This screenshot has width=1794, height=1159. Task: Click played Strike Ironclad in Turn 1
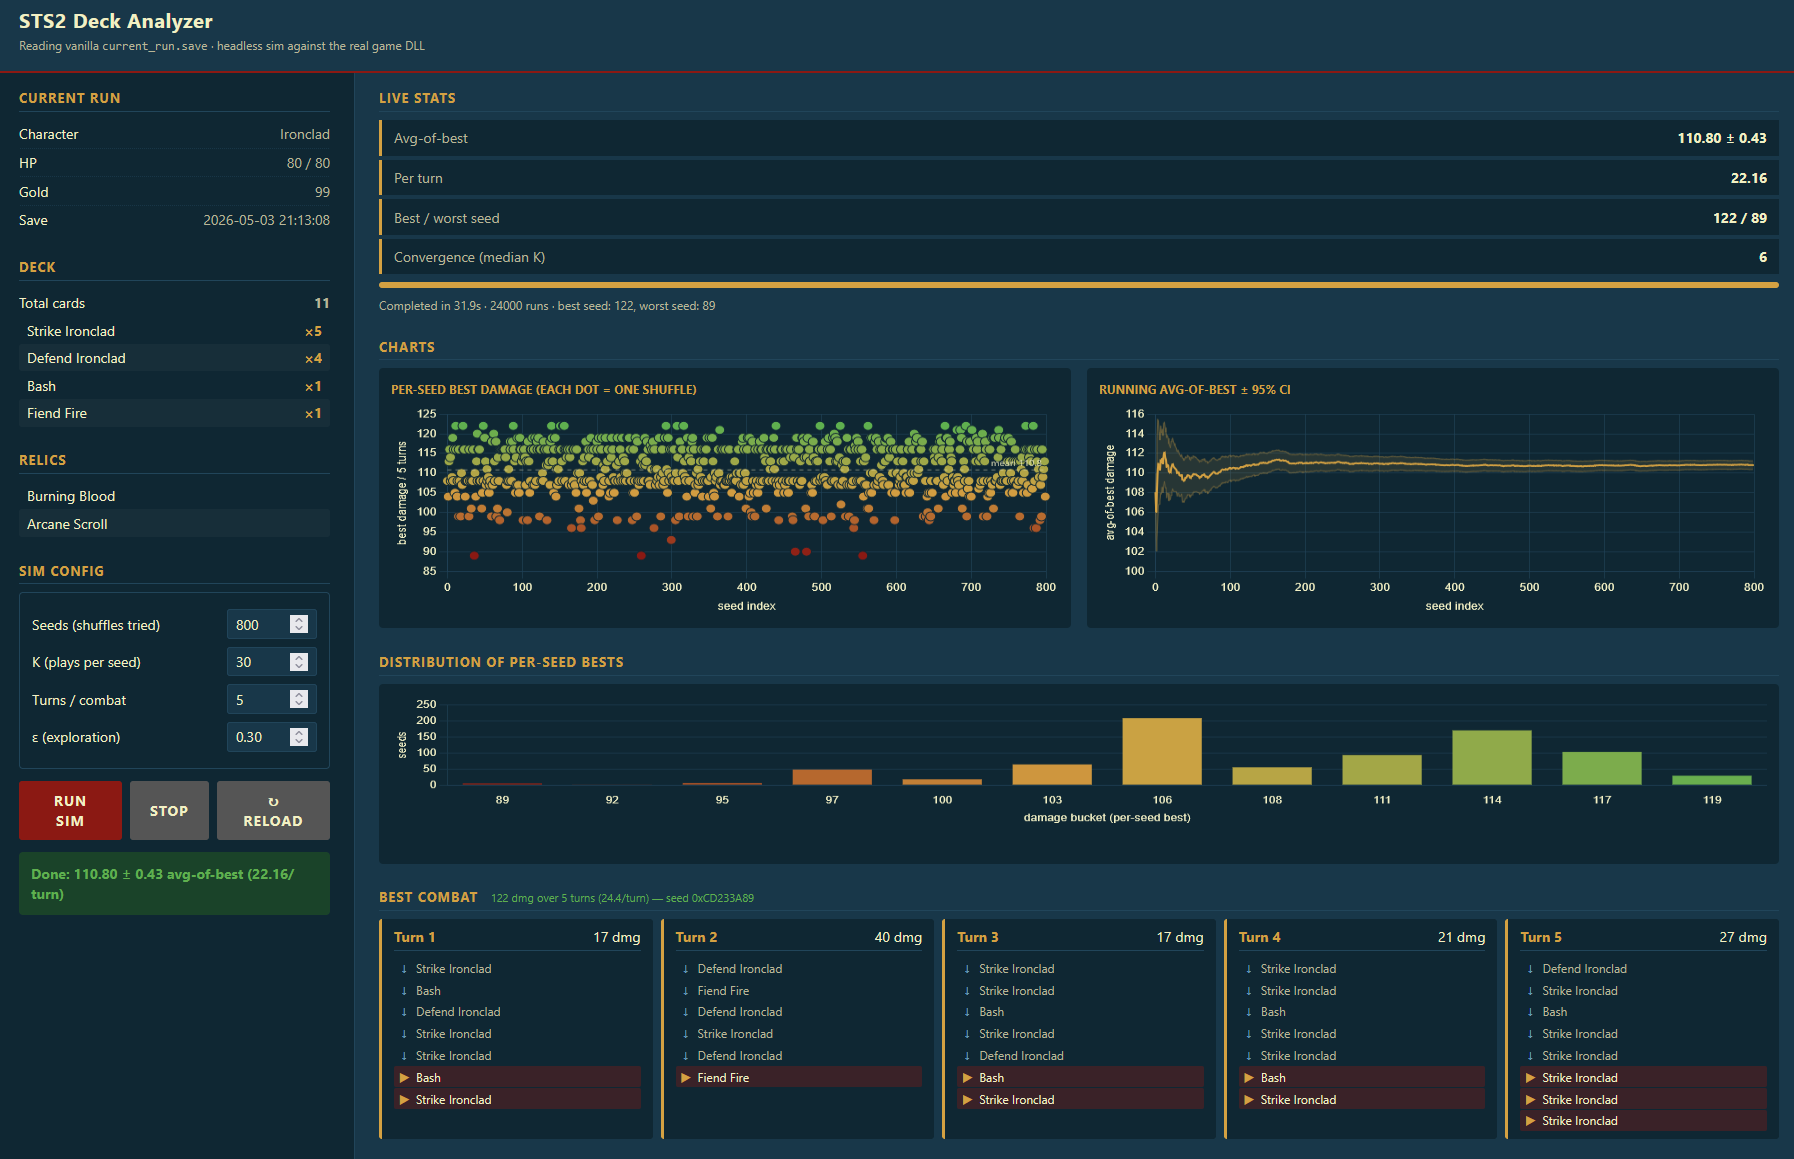517,1099
